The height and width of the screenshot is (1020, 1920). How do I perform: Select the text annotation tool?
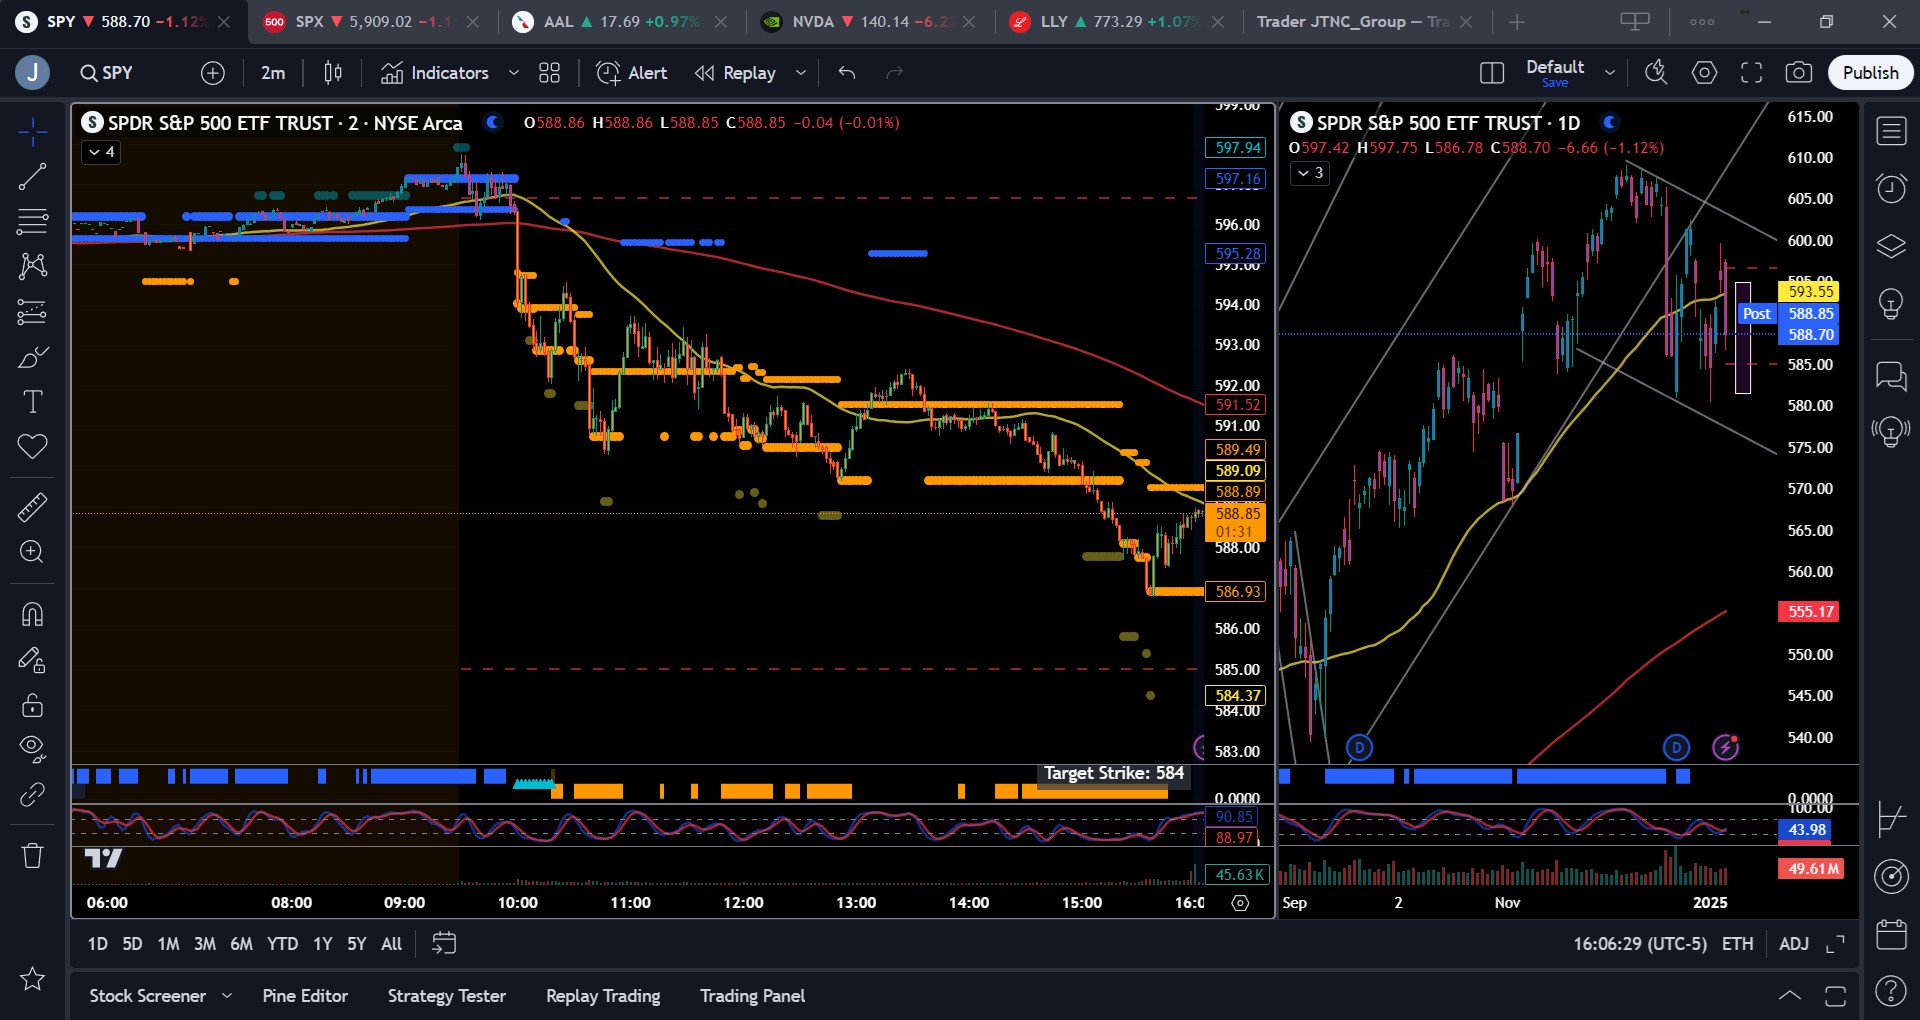point(32,402)
